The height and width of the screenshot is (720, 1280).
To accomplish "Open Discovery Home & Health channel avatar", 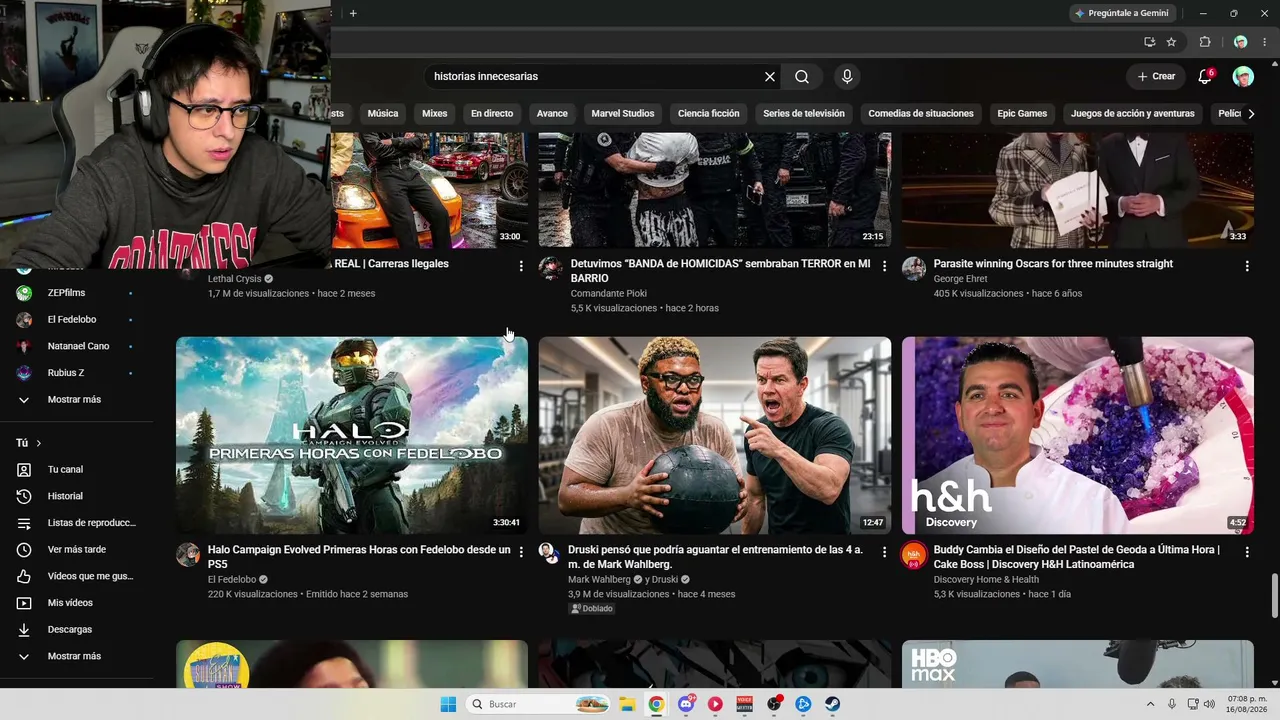I will pyautogui.click(x=914, y=555).
